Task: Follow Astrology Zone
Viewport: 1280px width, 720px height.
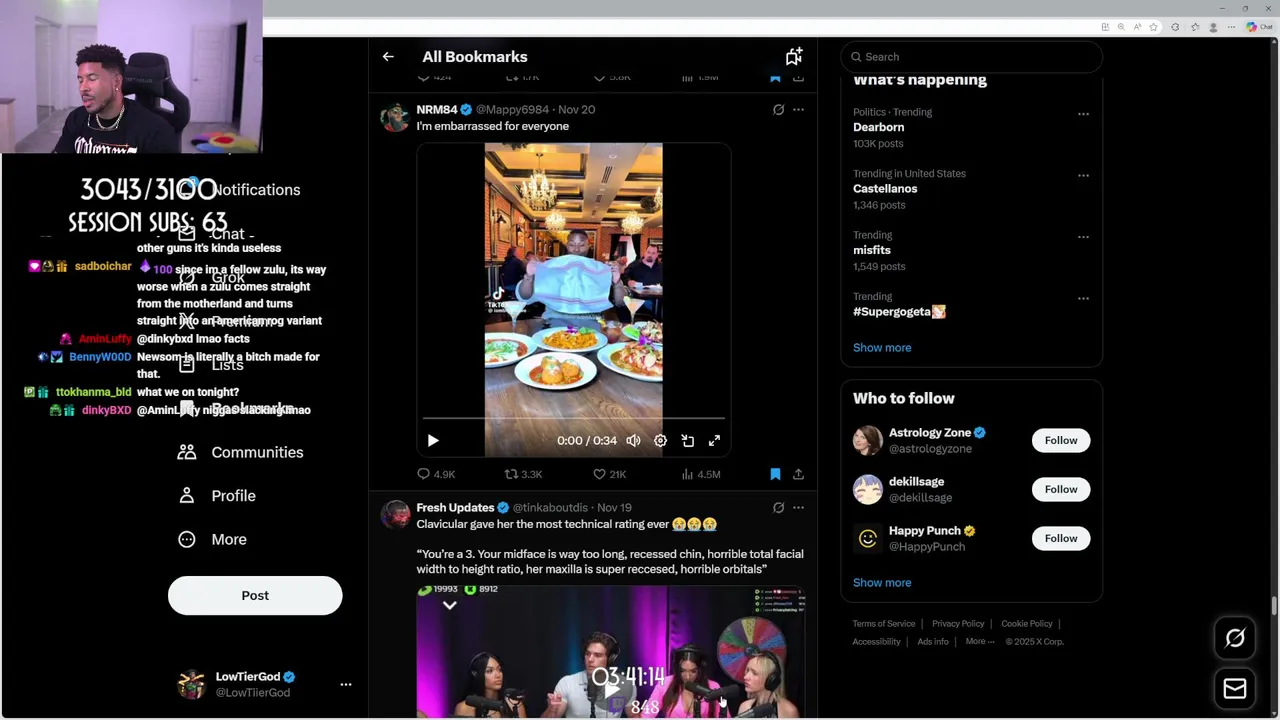Action: pos(1061,440)
